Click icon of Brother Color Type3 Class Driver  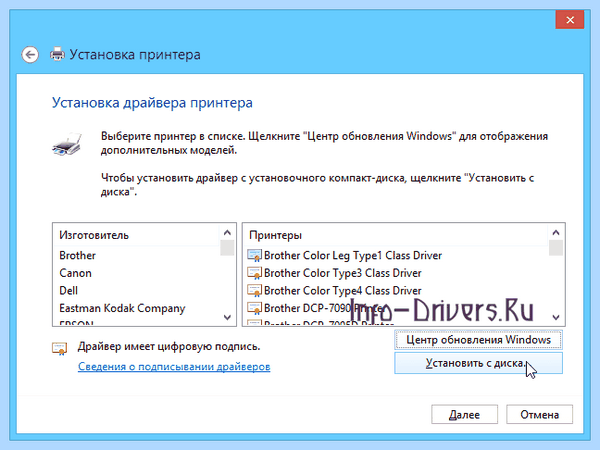pyautogui.click(x=254, y=273)
